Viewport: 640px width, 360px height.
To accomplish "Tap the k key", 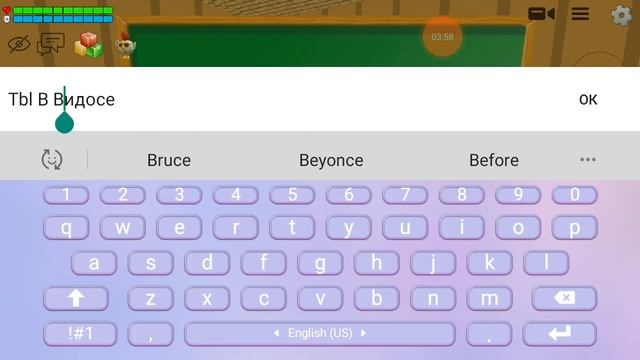I will (489, 263).
